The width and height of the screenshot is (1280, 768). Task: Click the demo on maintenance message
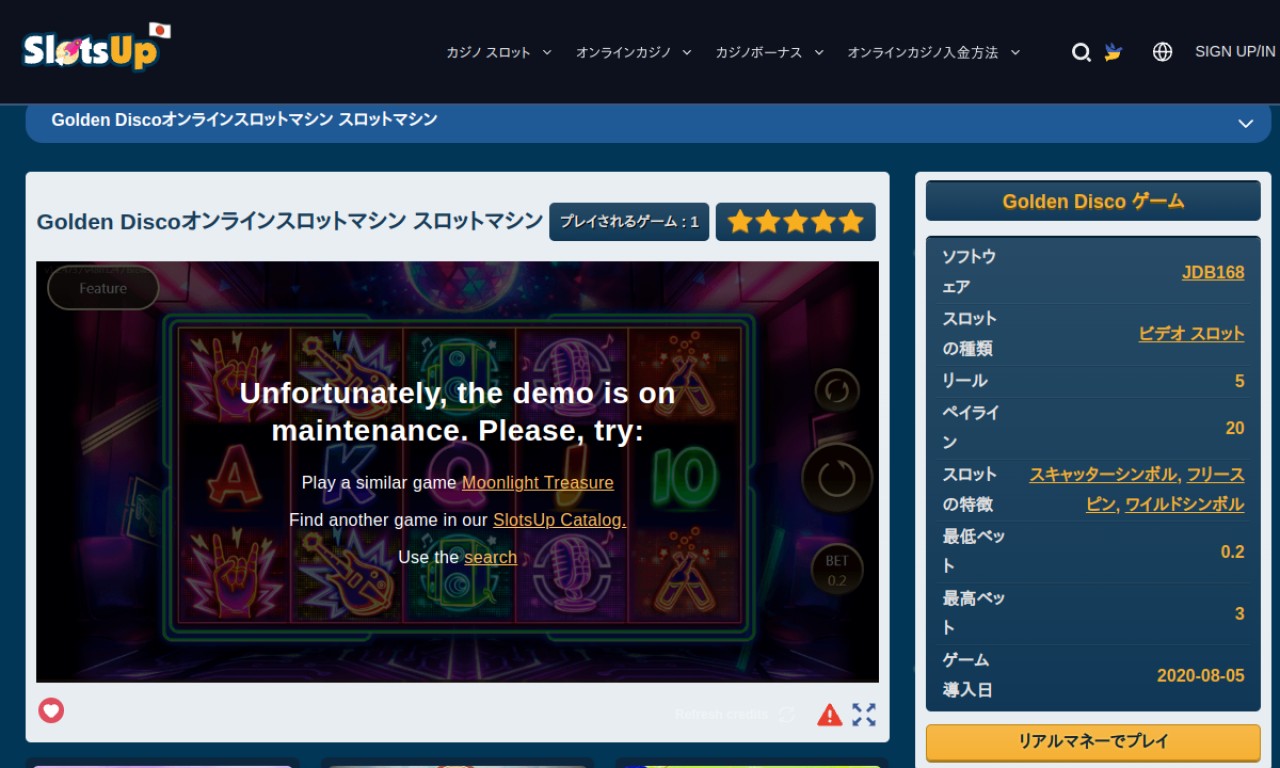(x=458, y=412)
